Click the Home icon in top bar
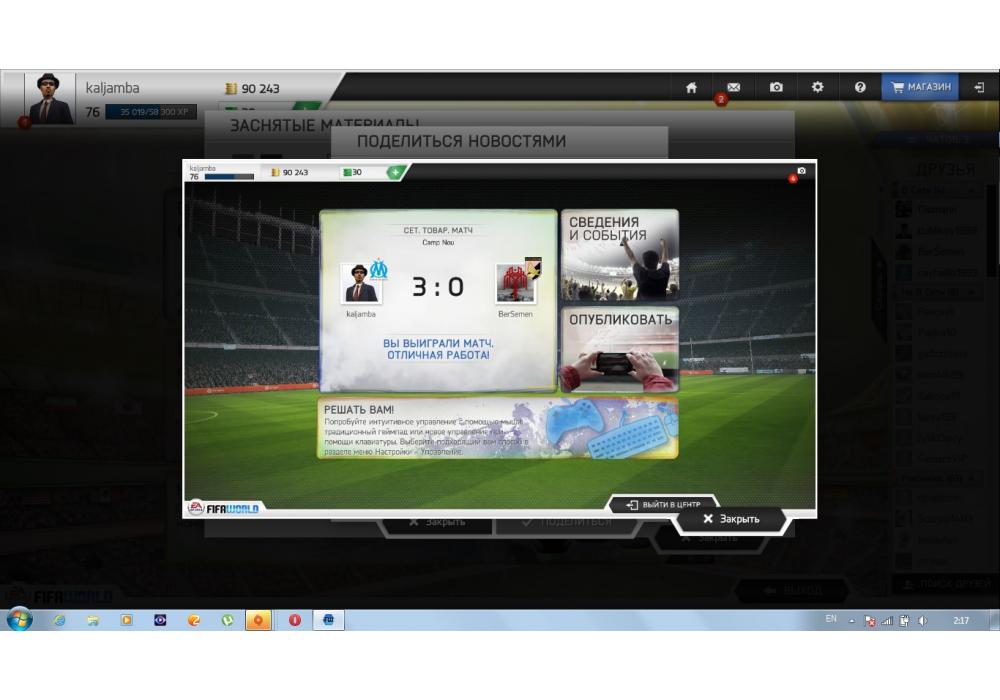This screenshot has width=1000, height=700. point(691,88)
